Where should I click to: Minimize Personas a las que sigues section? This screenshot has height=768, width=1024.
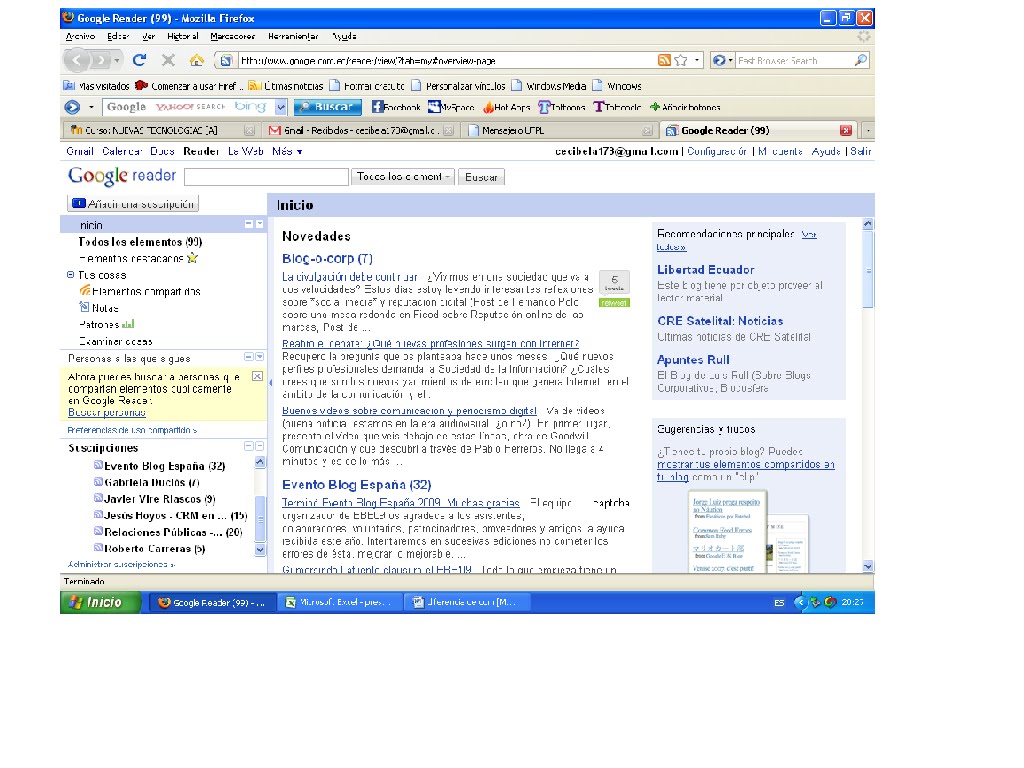[x=248, y=357]
